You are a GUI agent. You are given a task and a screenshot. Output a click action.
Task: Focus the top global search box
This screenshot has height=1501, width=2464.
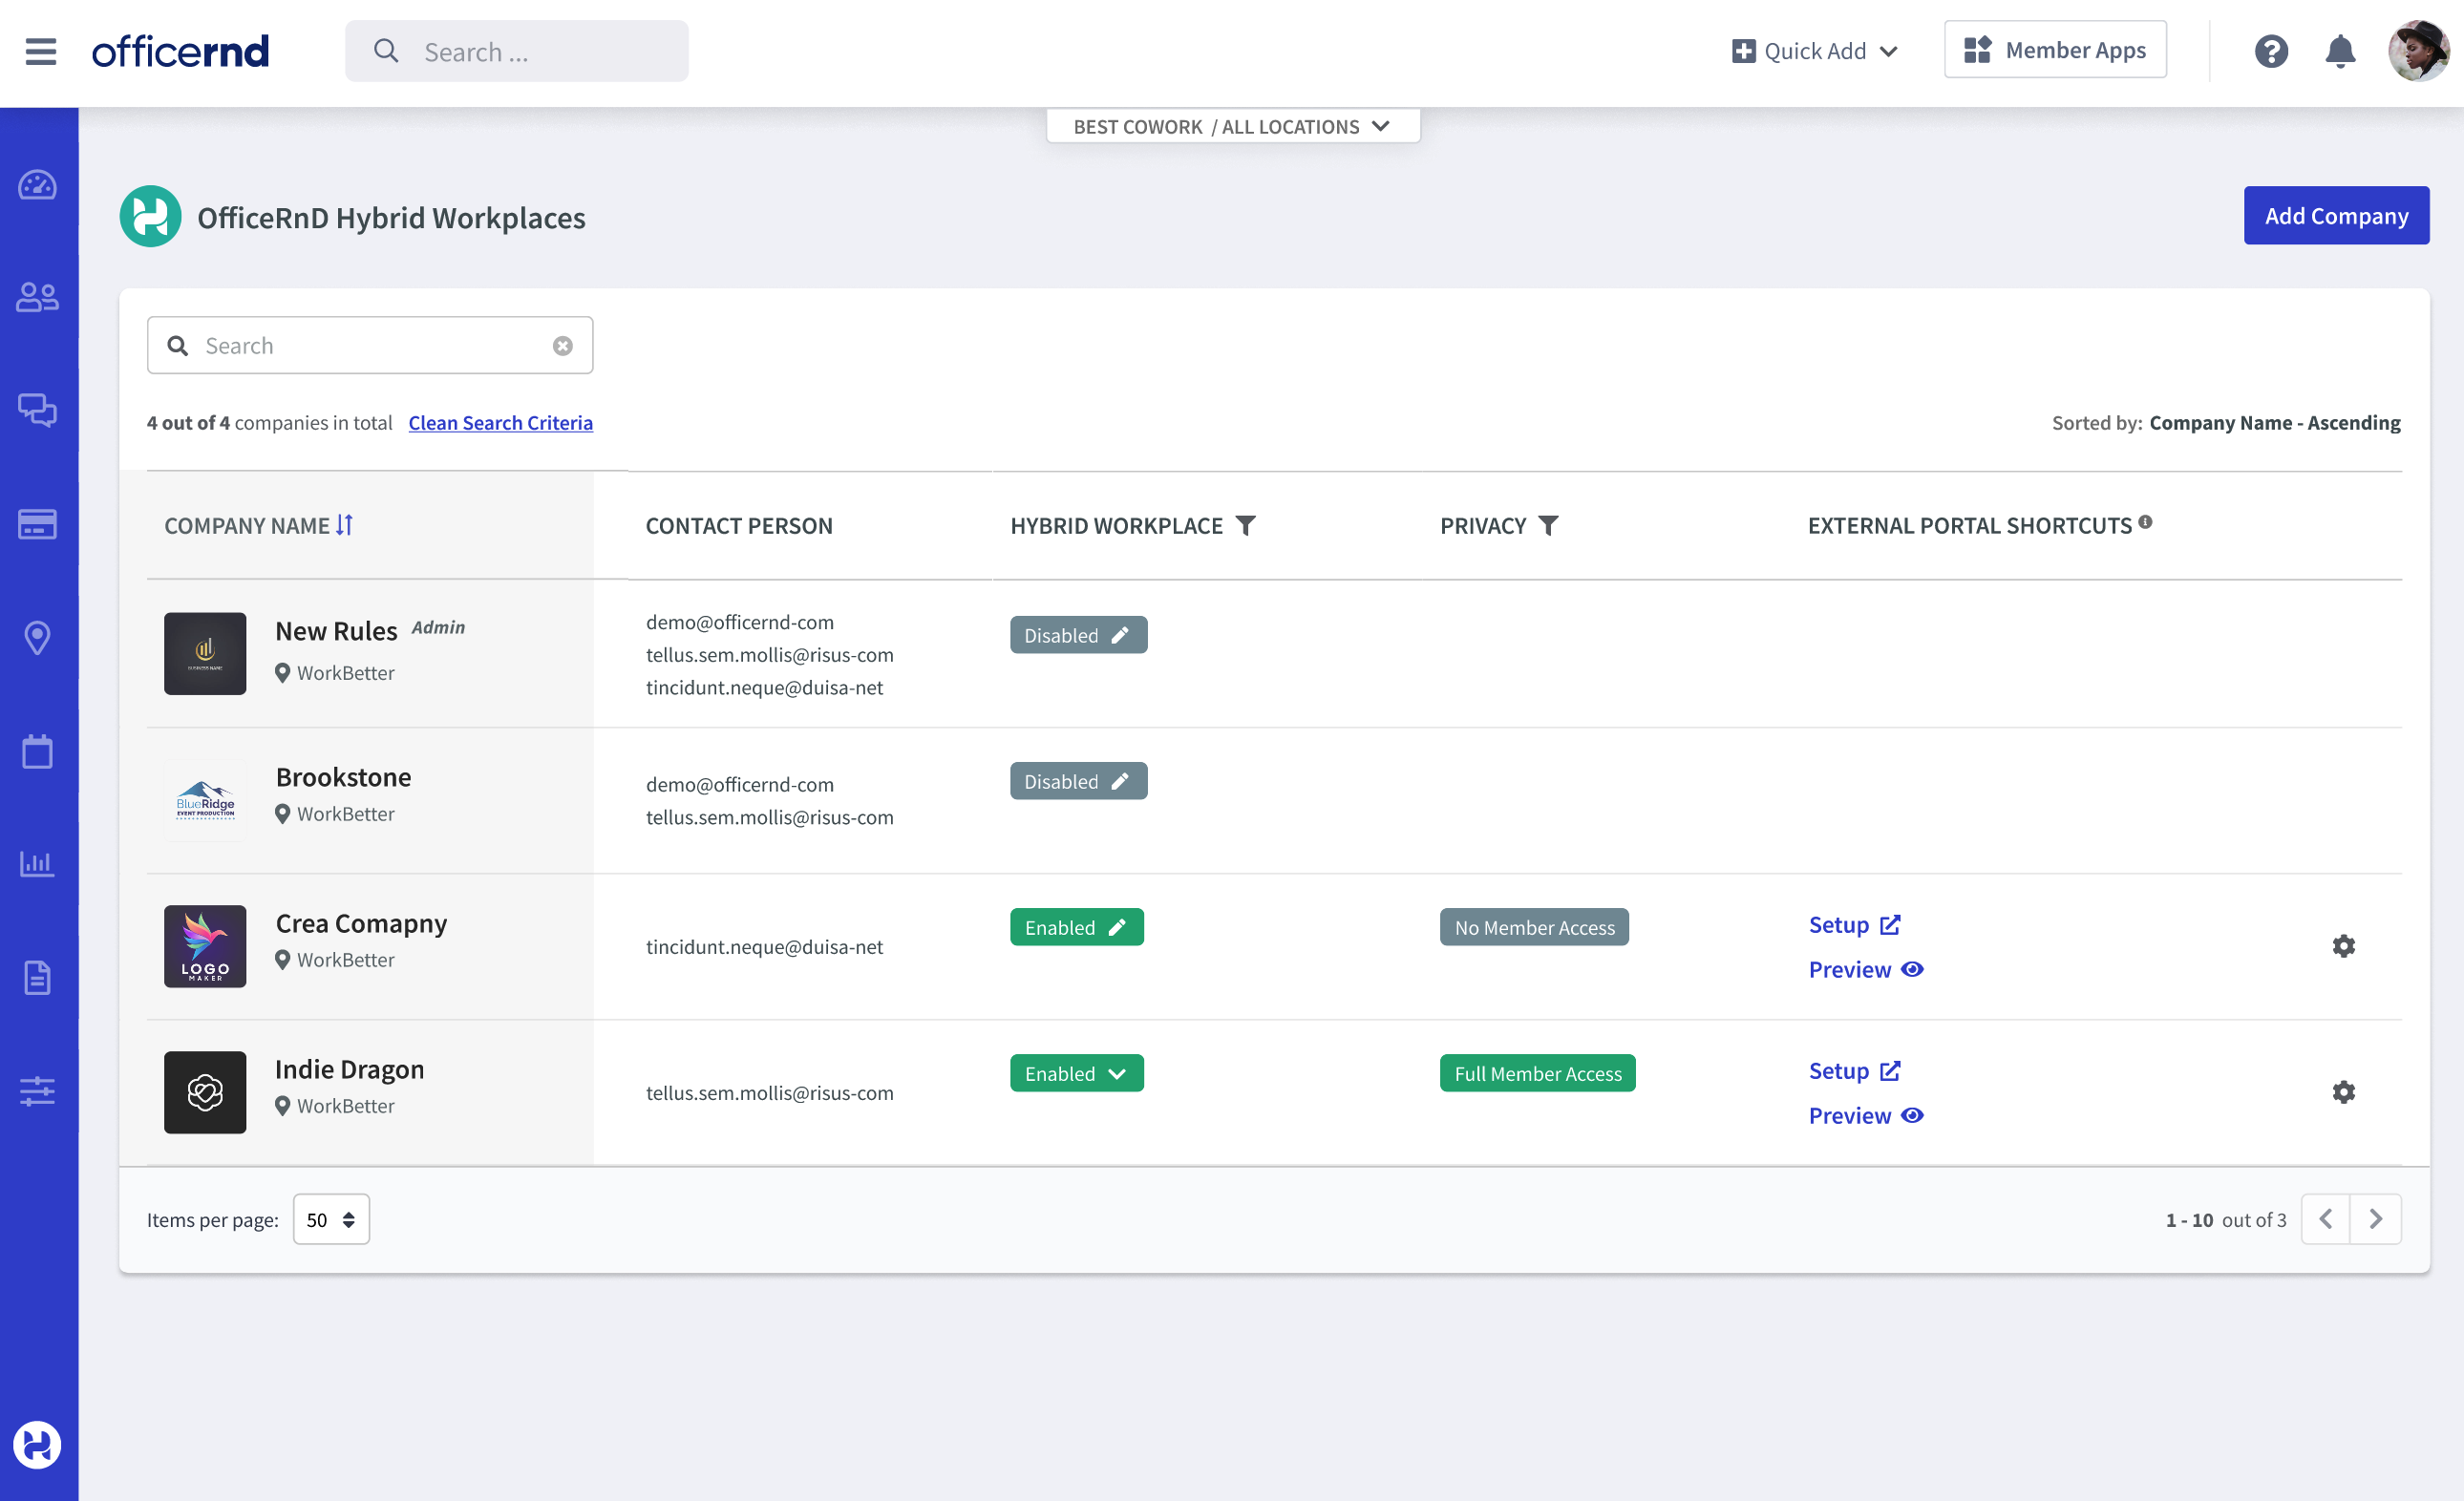[x=517, y=51]
